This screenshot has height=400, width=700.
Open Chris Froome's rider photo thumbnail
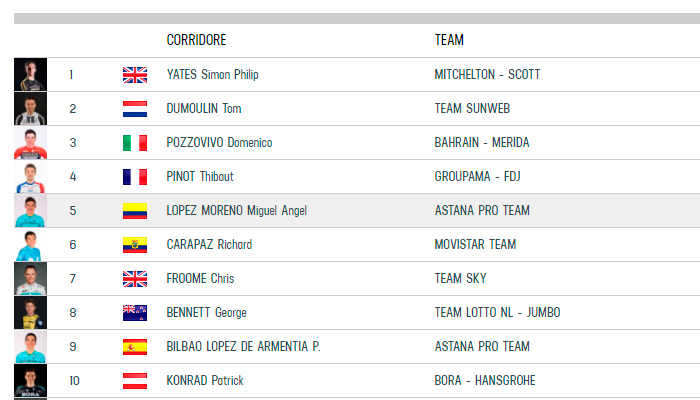(x=30, y=279)
